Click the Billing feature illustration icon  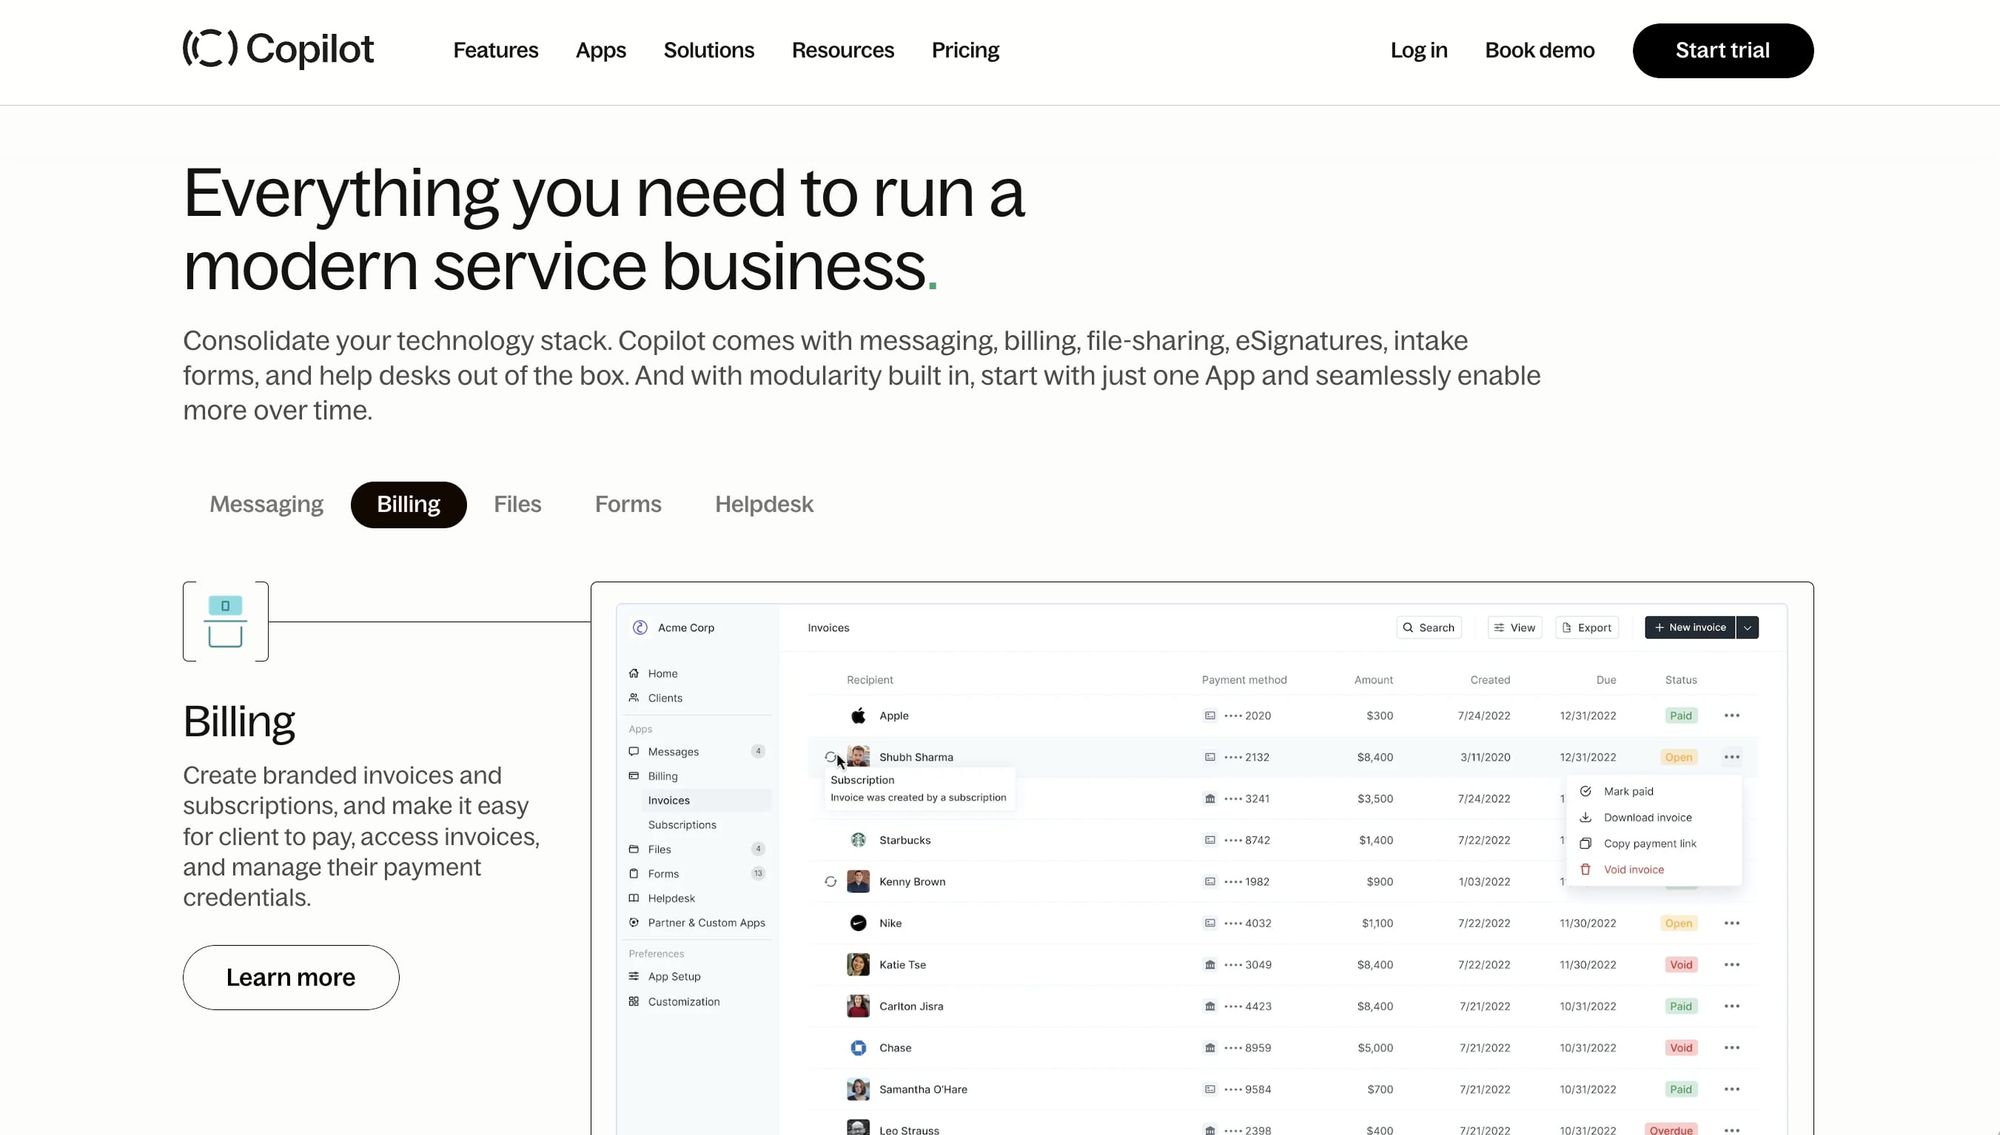225,621
